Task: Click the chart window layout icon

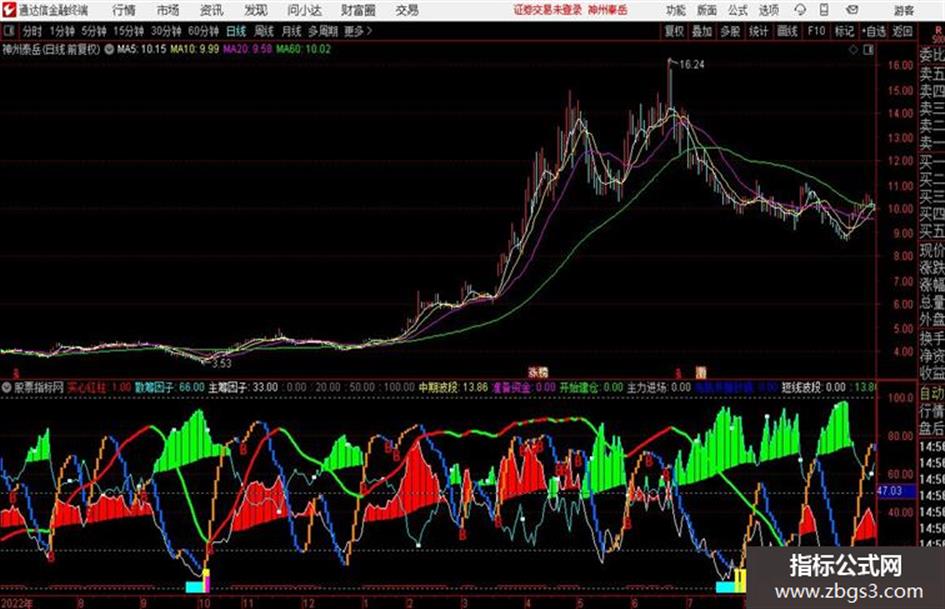Action: [868, 50]
